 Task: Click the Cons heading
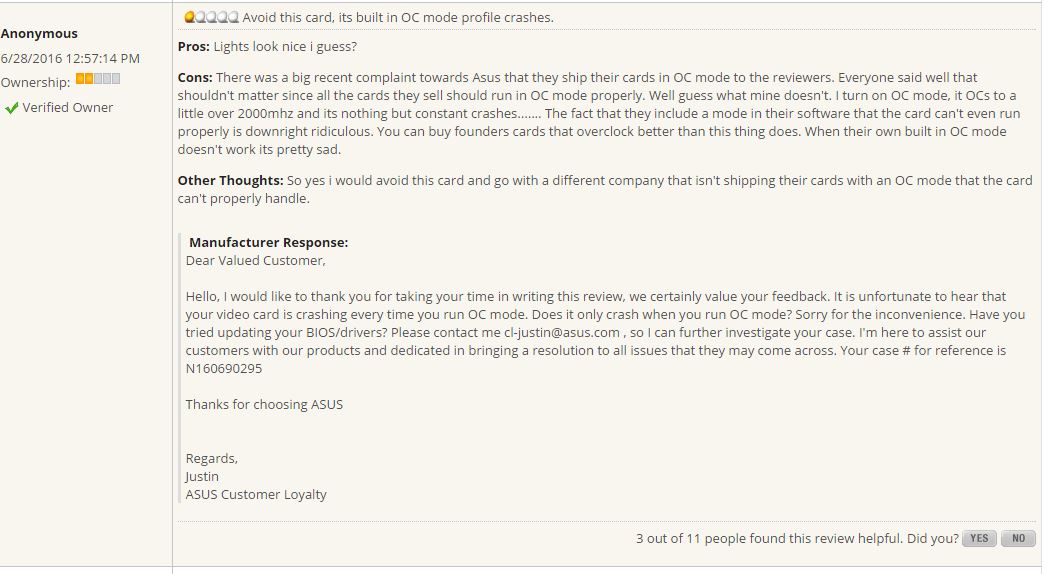[195, 78]
